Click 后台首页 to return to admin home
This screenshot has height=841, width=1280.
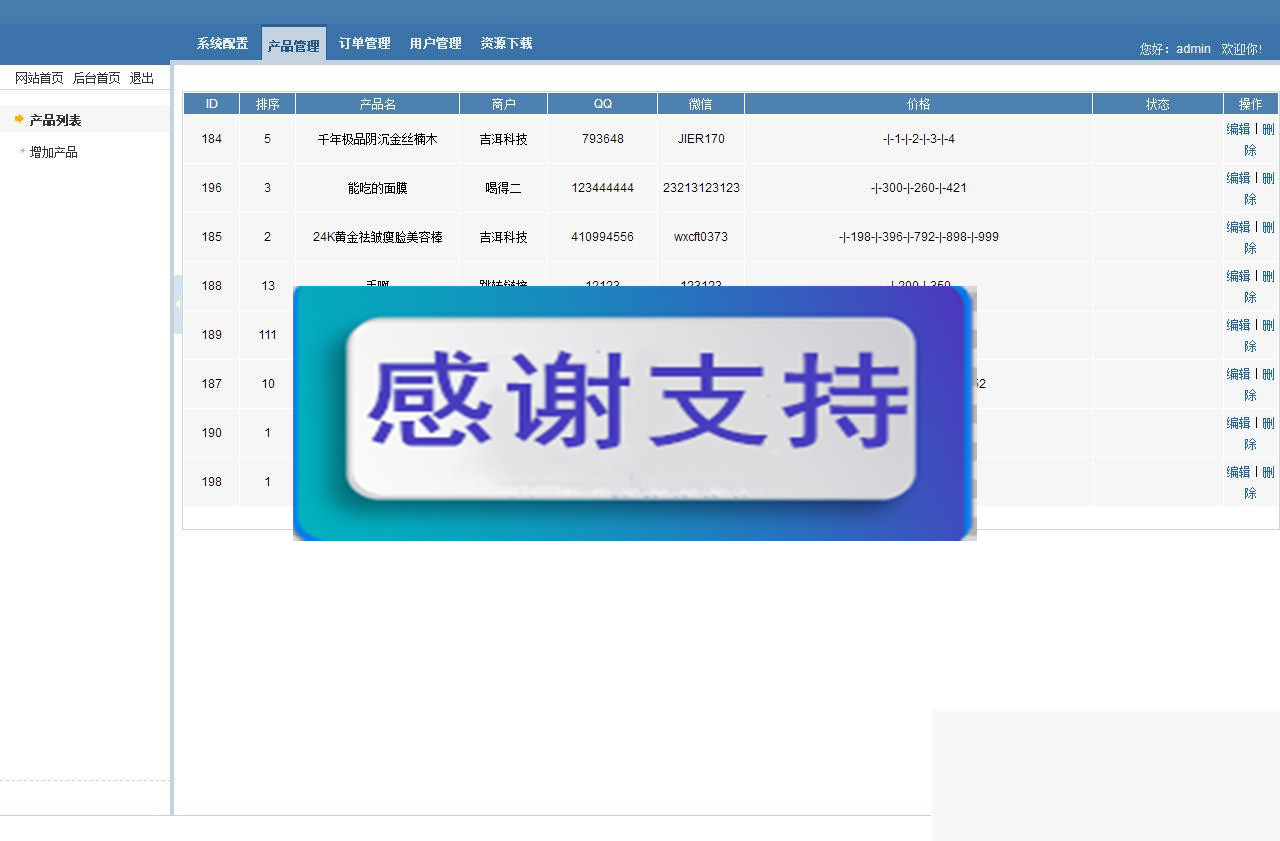(96, 77)
